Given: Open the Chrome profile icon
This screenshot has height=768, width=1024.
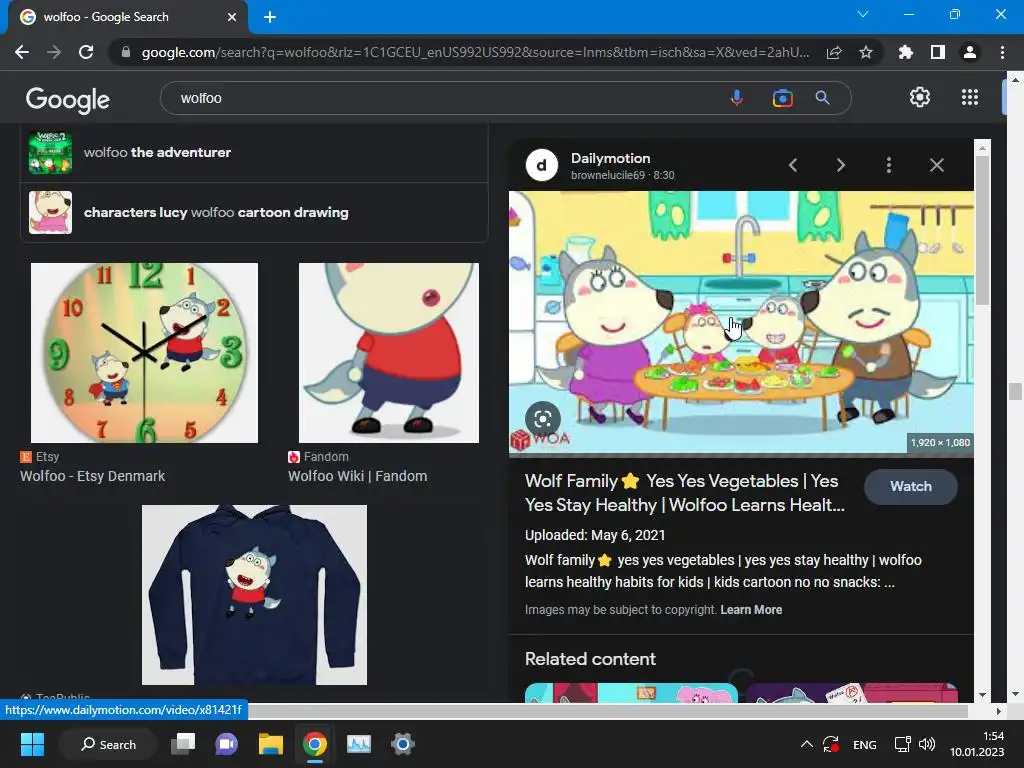Looking at the screenshot, I should 970,52.
